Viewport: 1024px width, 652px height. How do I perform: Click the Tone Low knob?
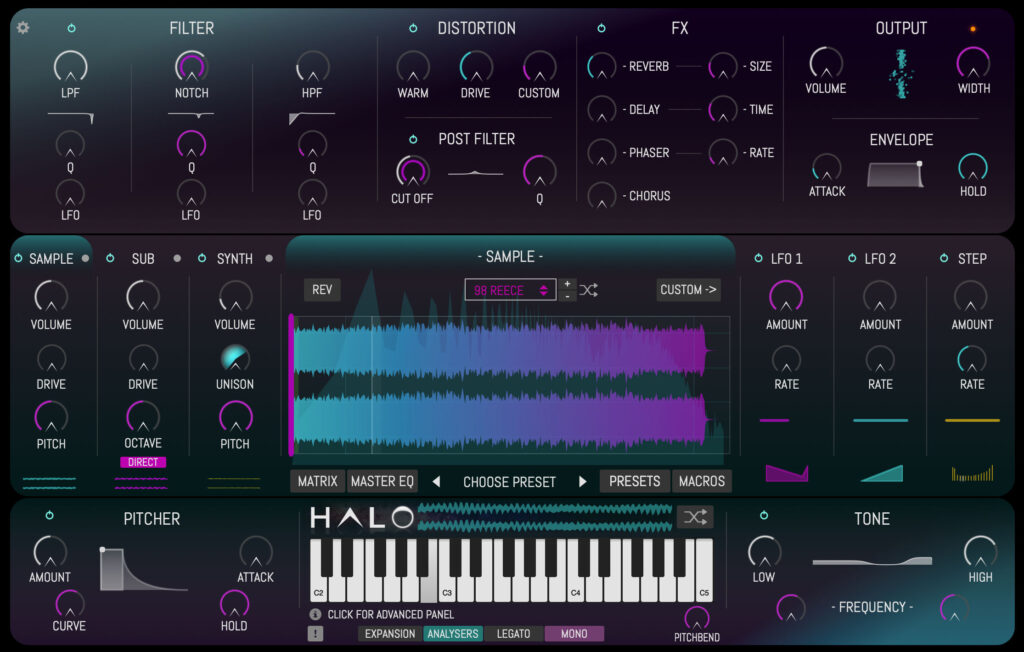764,552
